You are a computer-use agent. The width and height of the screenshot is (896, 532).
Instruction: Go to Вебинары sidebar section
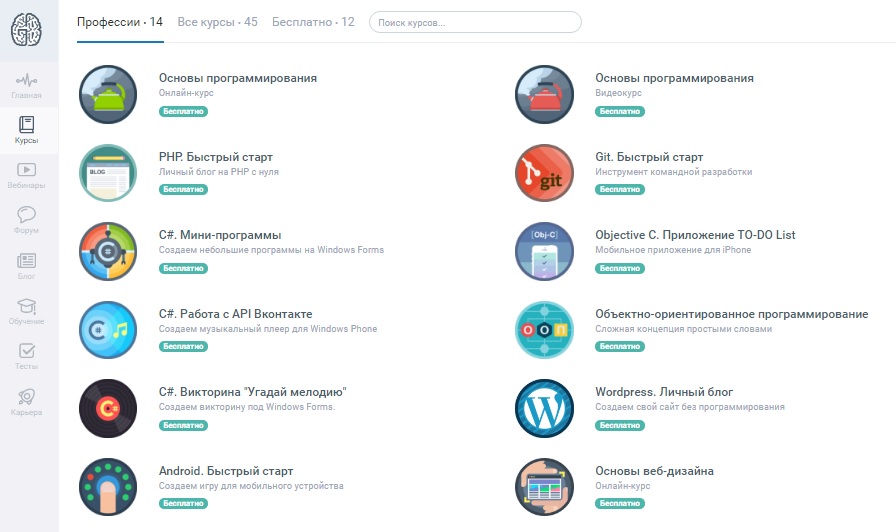tap(27, 176)
